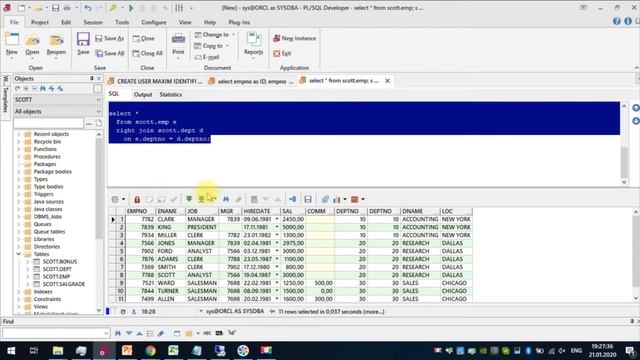The width and height of the screenshot is (640, 360).
Task: Click the Save icon in the ribbon
Action: (83, 40)
